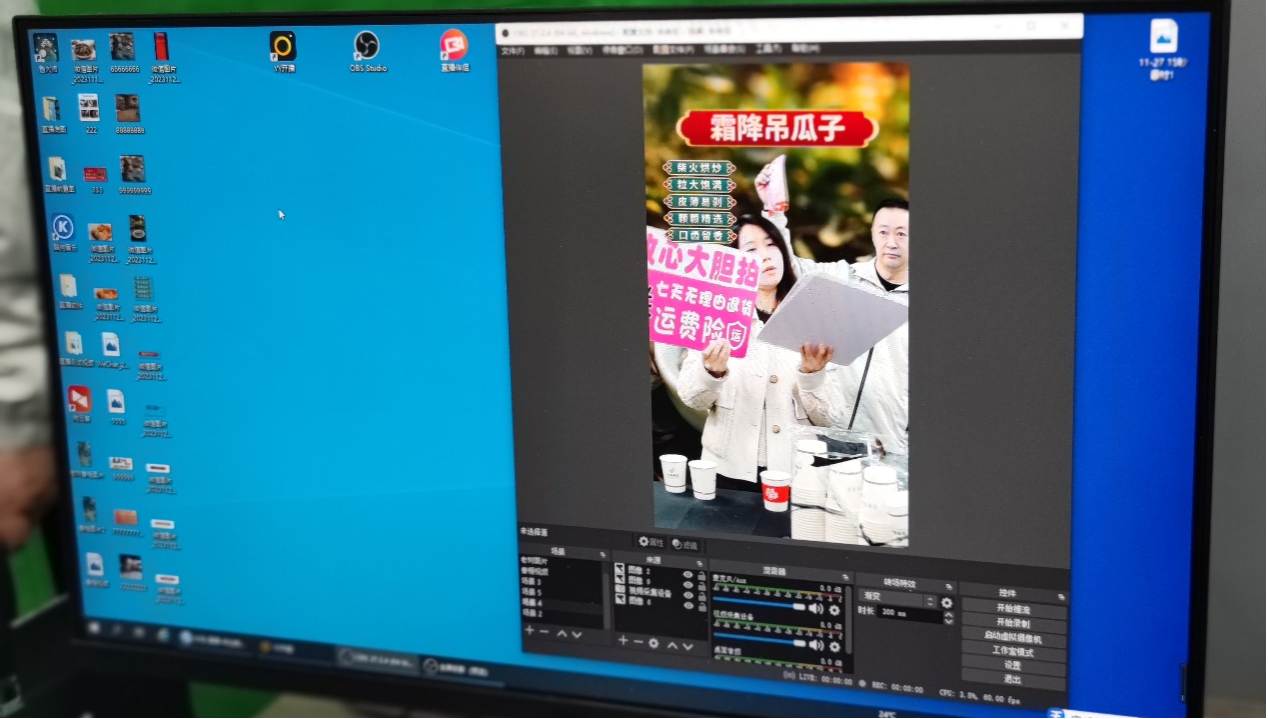Remove selected scene with minus icon
Viewport: 1268px width, 719px height.
544,631
